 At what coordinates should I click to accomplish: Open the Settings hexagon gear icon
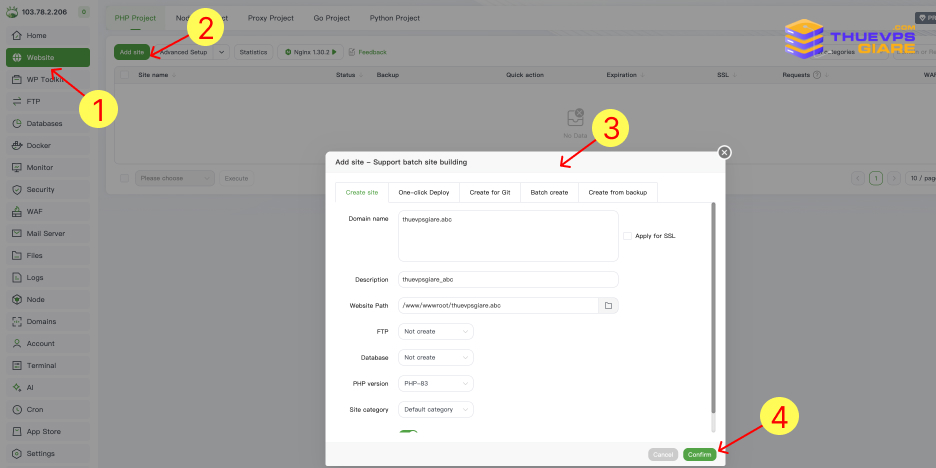pos(17,454)
